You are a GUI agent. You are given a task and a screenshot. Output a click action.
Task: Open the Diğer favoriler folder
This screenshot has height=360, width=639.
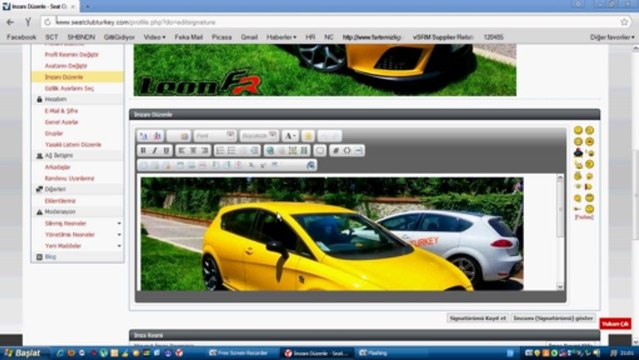pos(612,37)
